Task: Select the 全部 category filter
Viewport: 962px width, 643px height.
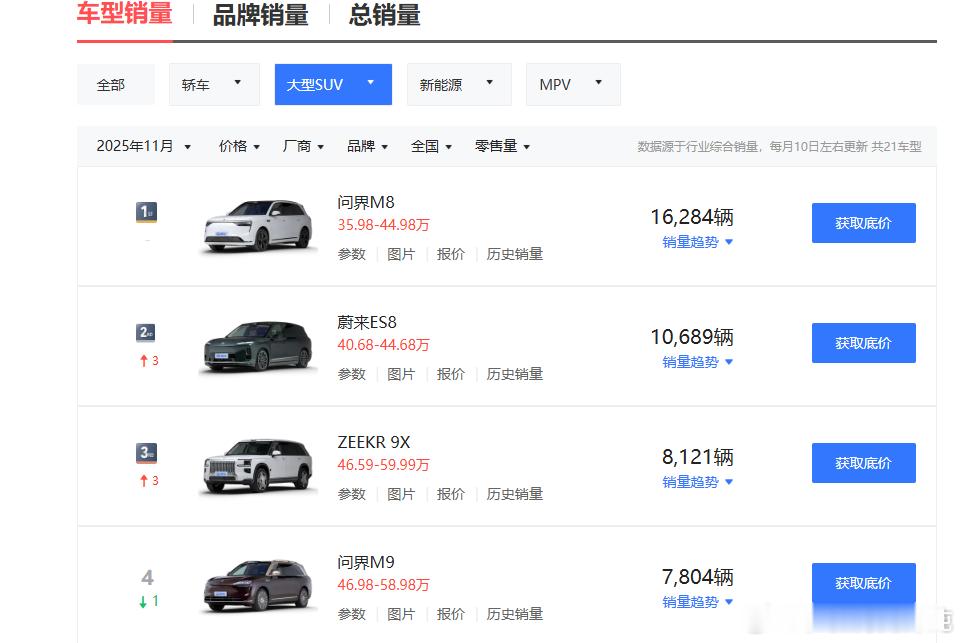Action: 115,84
